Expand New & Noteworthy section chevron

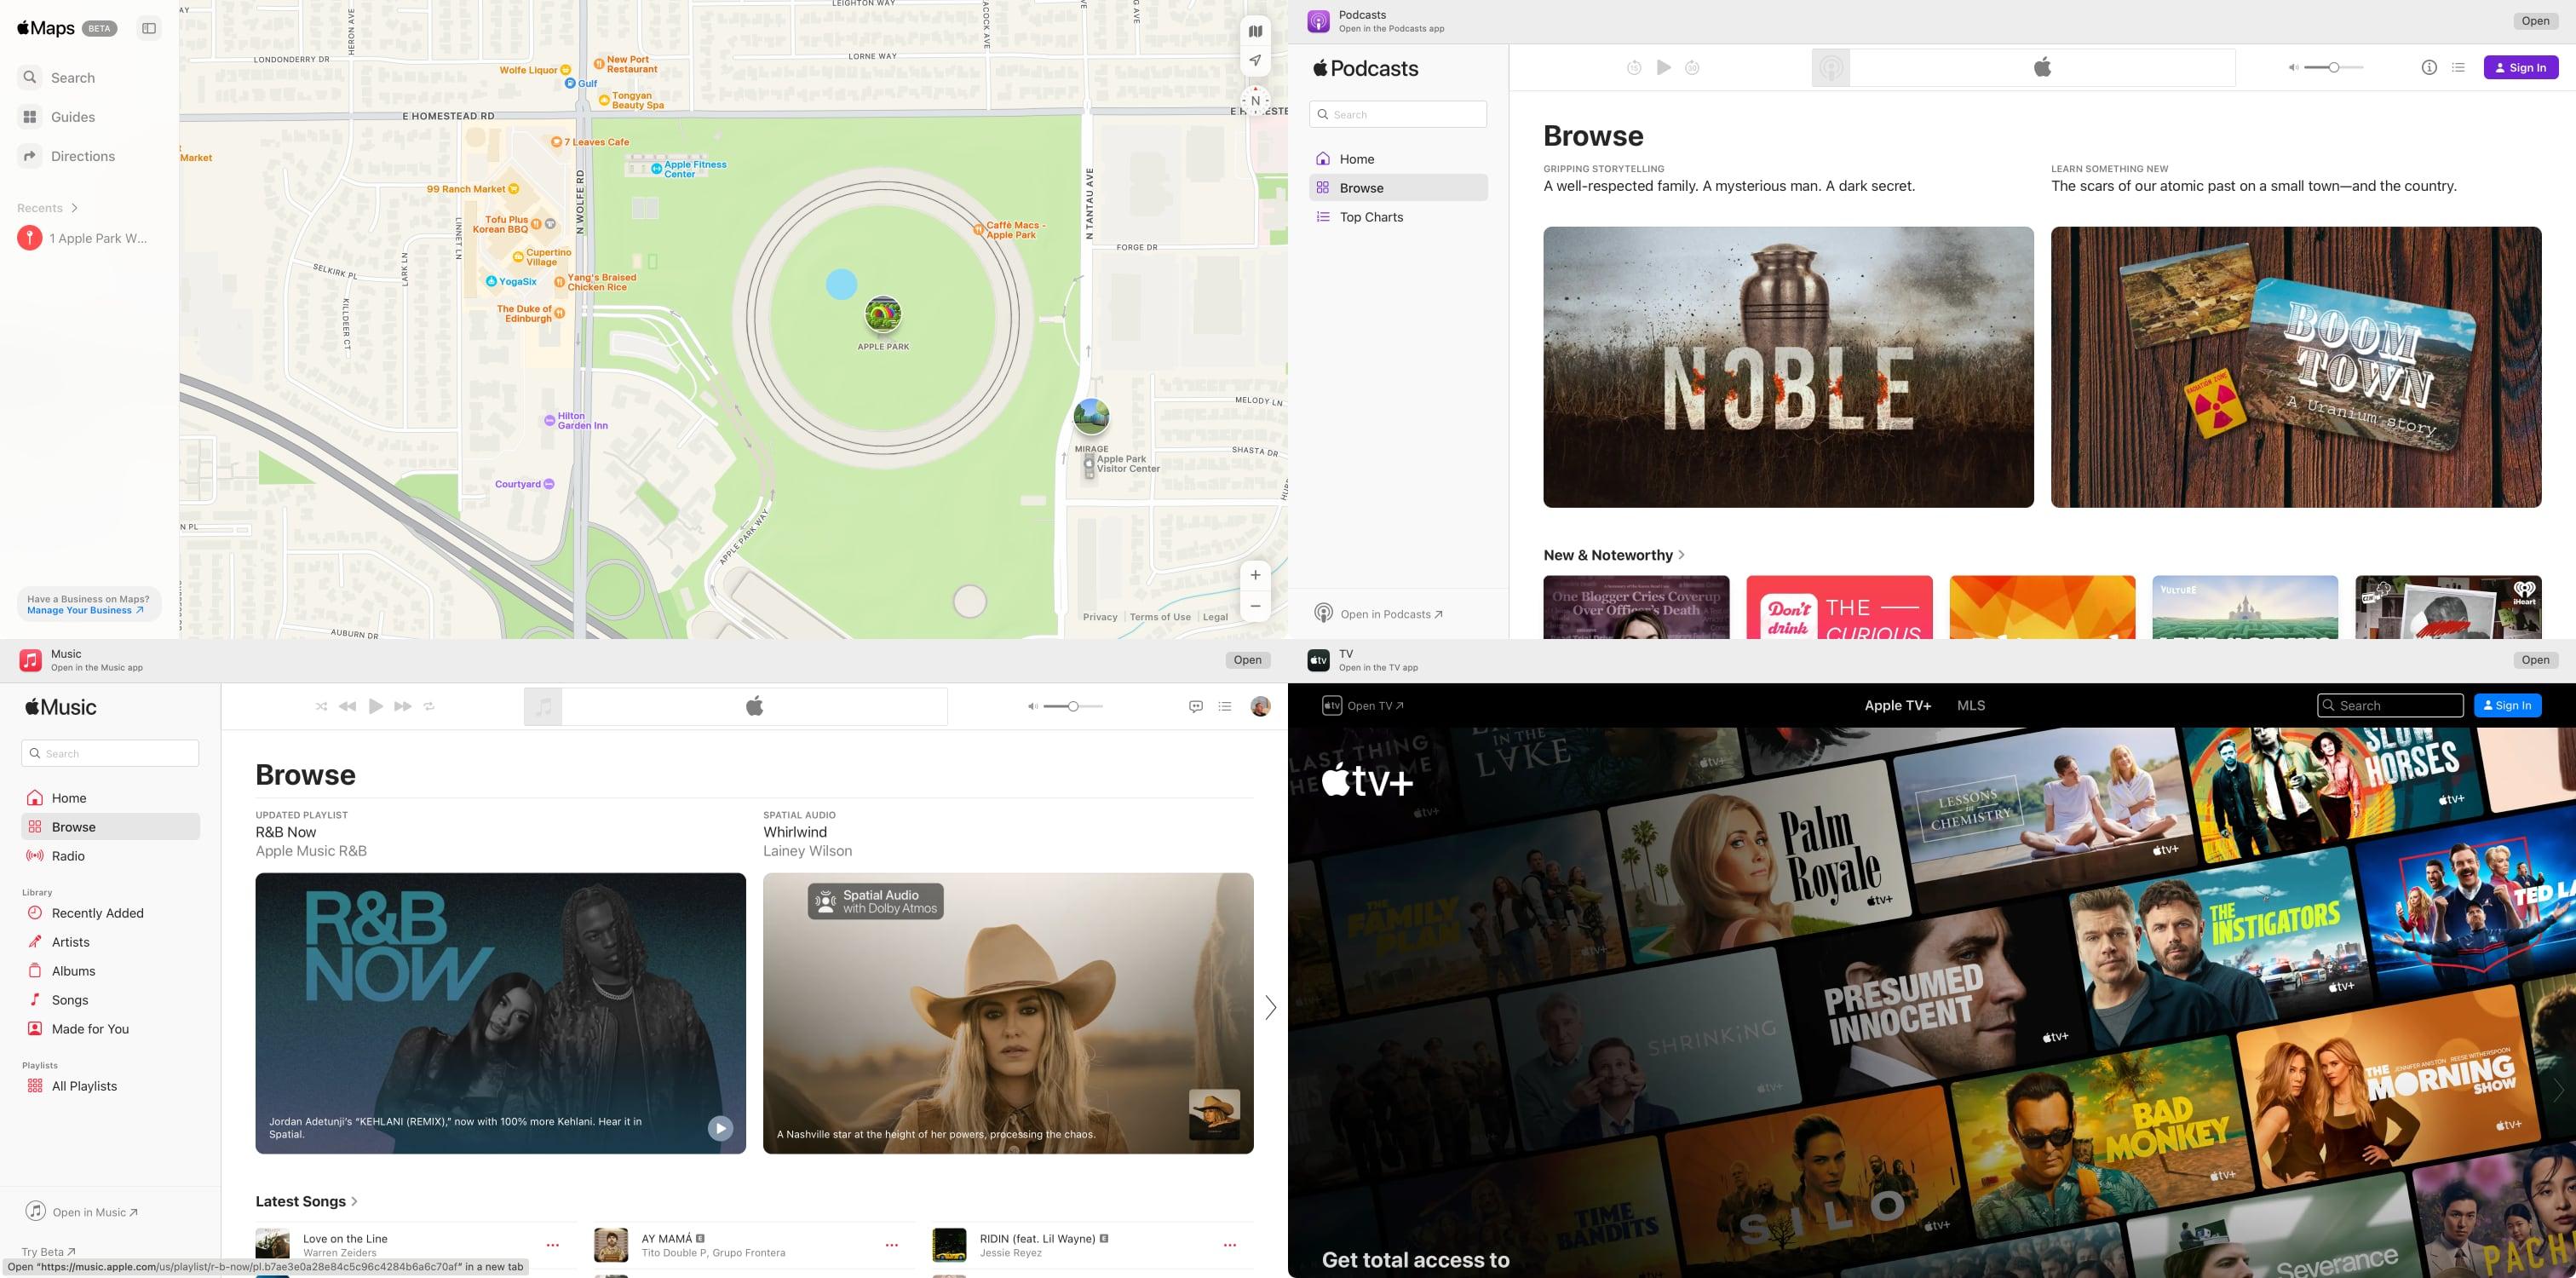coord(1681,555)
